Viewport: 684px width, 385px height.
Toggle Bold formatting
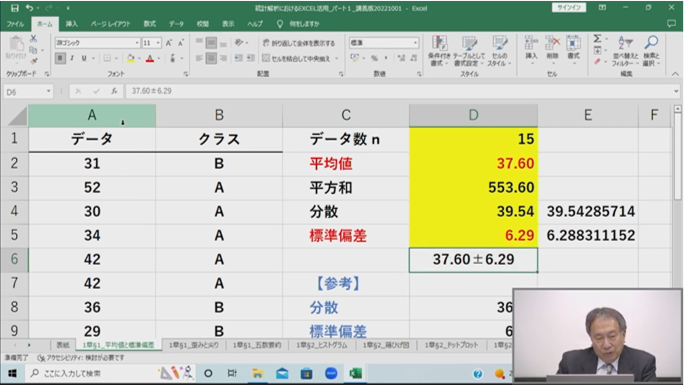60,58
